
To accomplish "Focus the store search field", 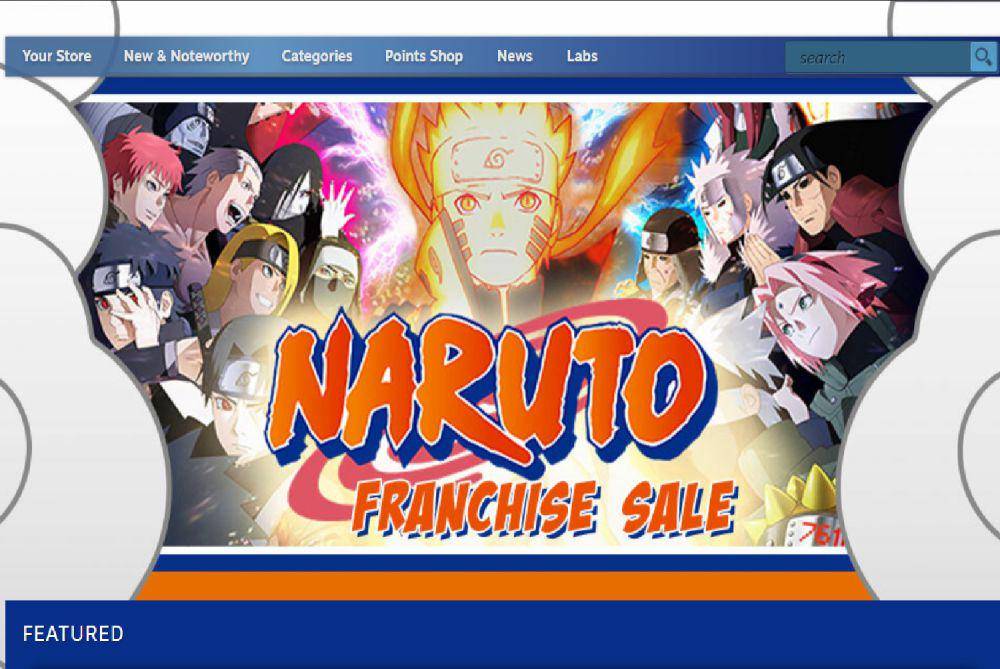I will (878, 57).
